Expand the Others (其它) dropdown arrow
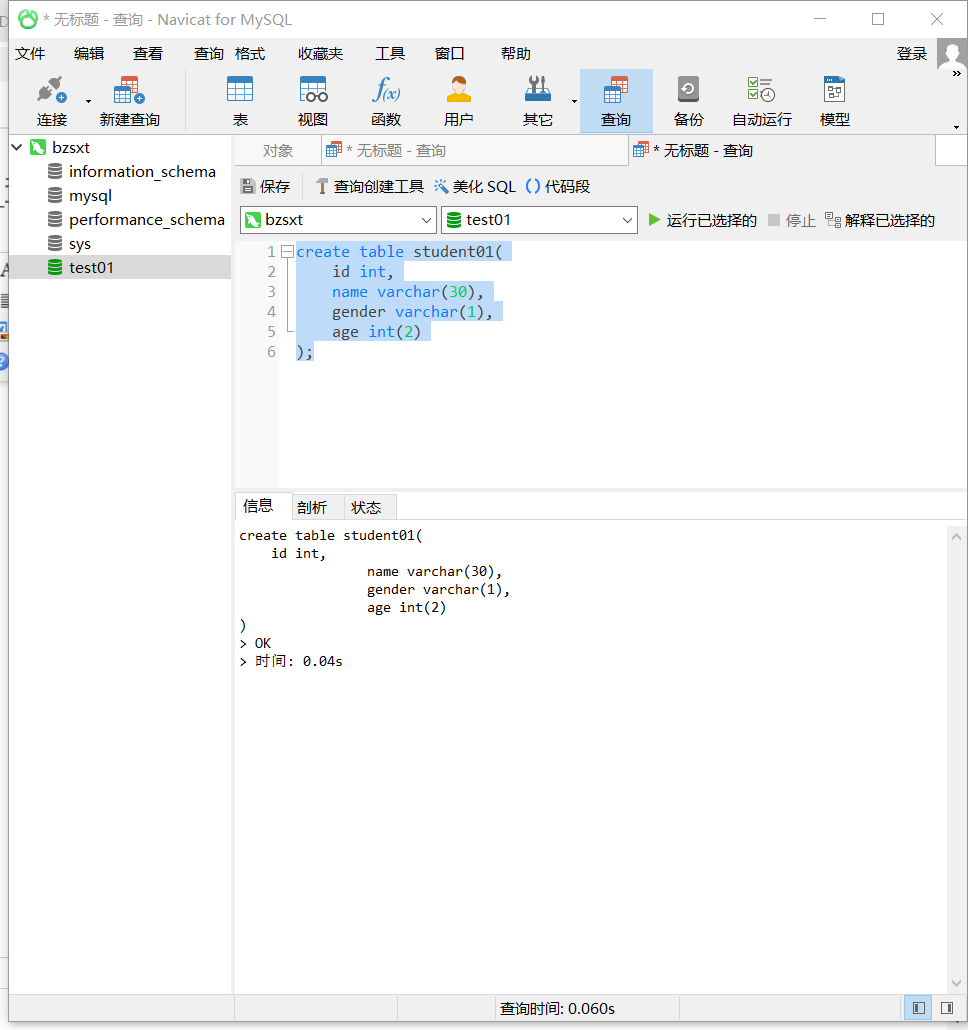This screenshot has height=1030, width=968. click(x=574, y=101)
